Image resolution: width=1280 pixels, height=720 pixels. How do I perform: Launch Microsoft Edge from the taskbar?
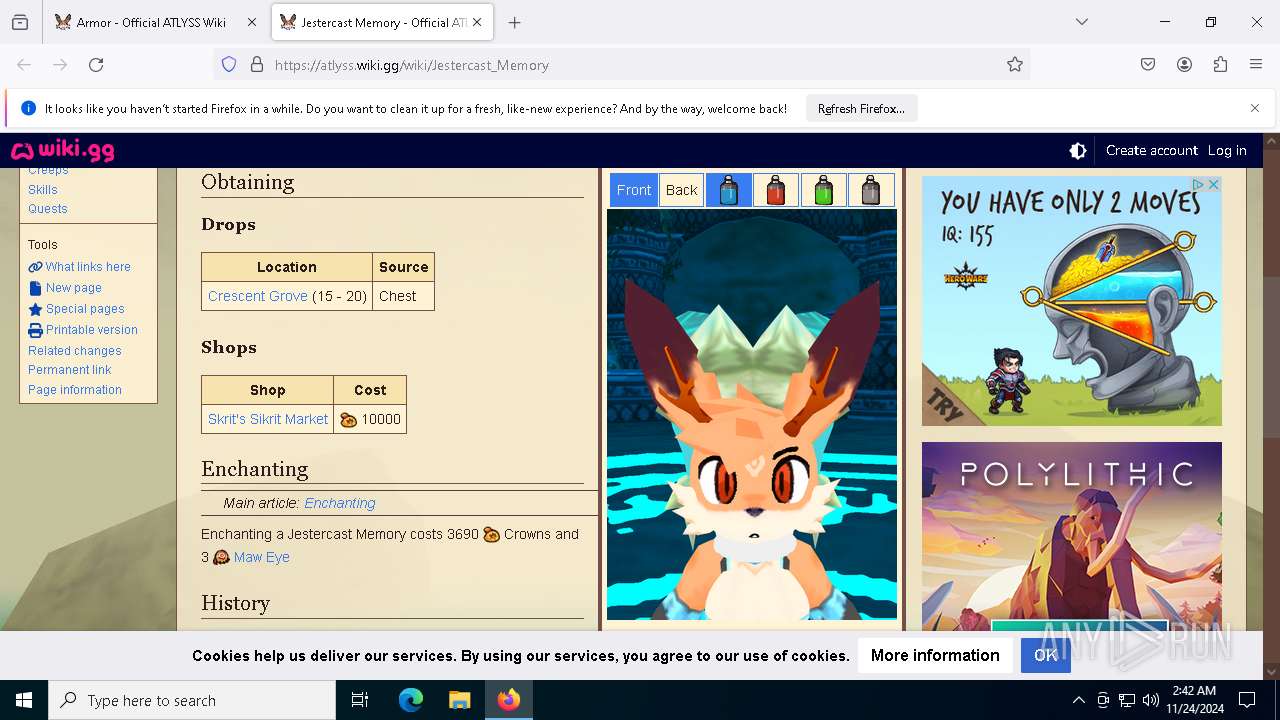tap(411, 700)
